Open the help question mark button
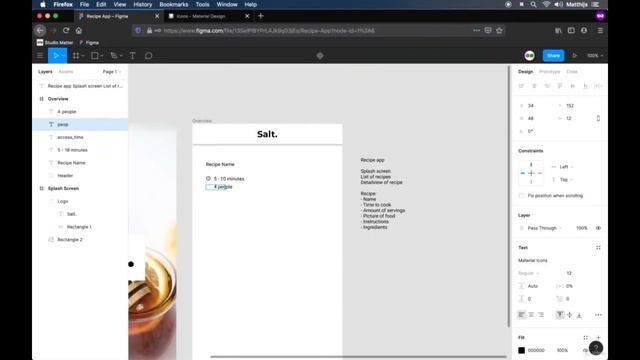This screenshot has height=360, width=640. point(596,348)
